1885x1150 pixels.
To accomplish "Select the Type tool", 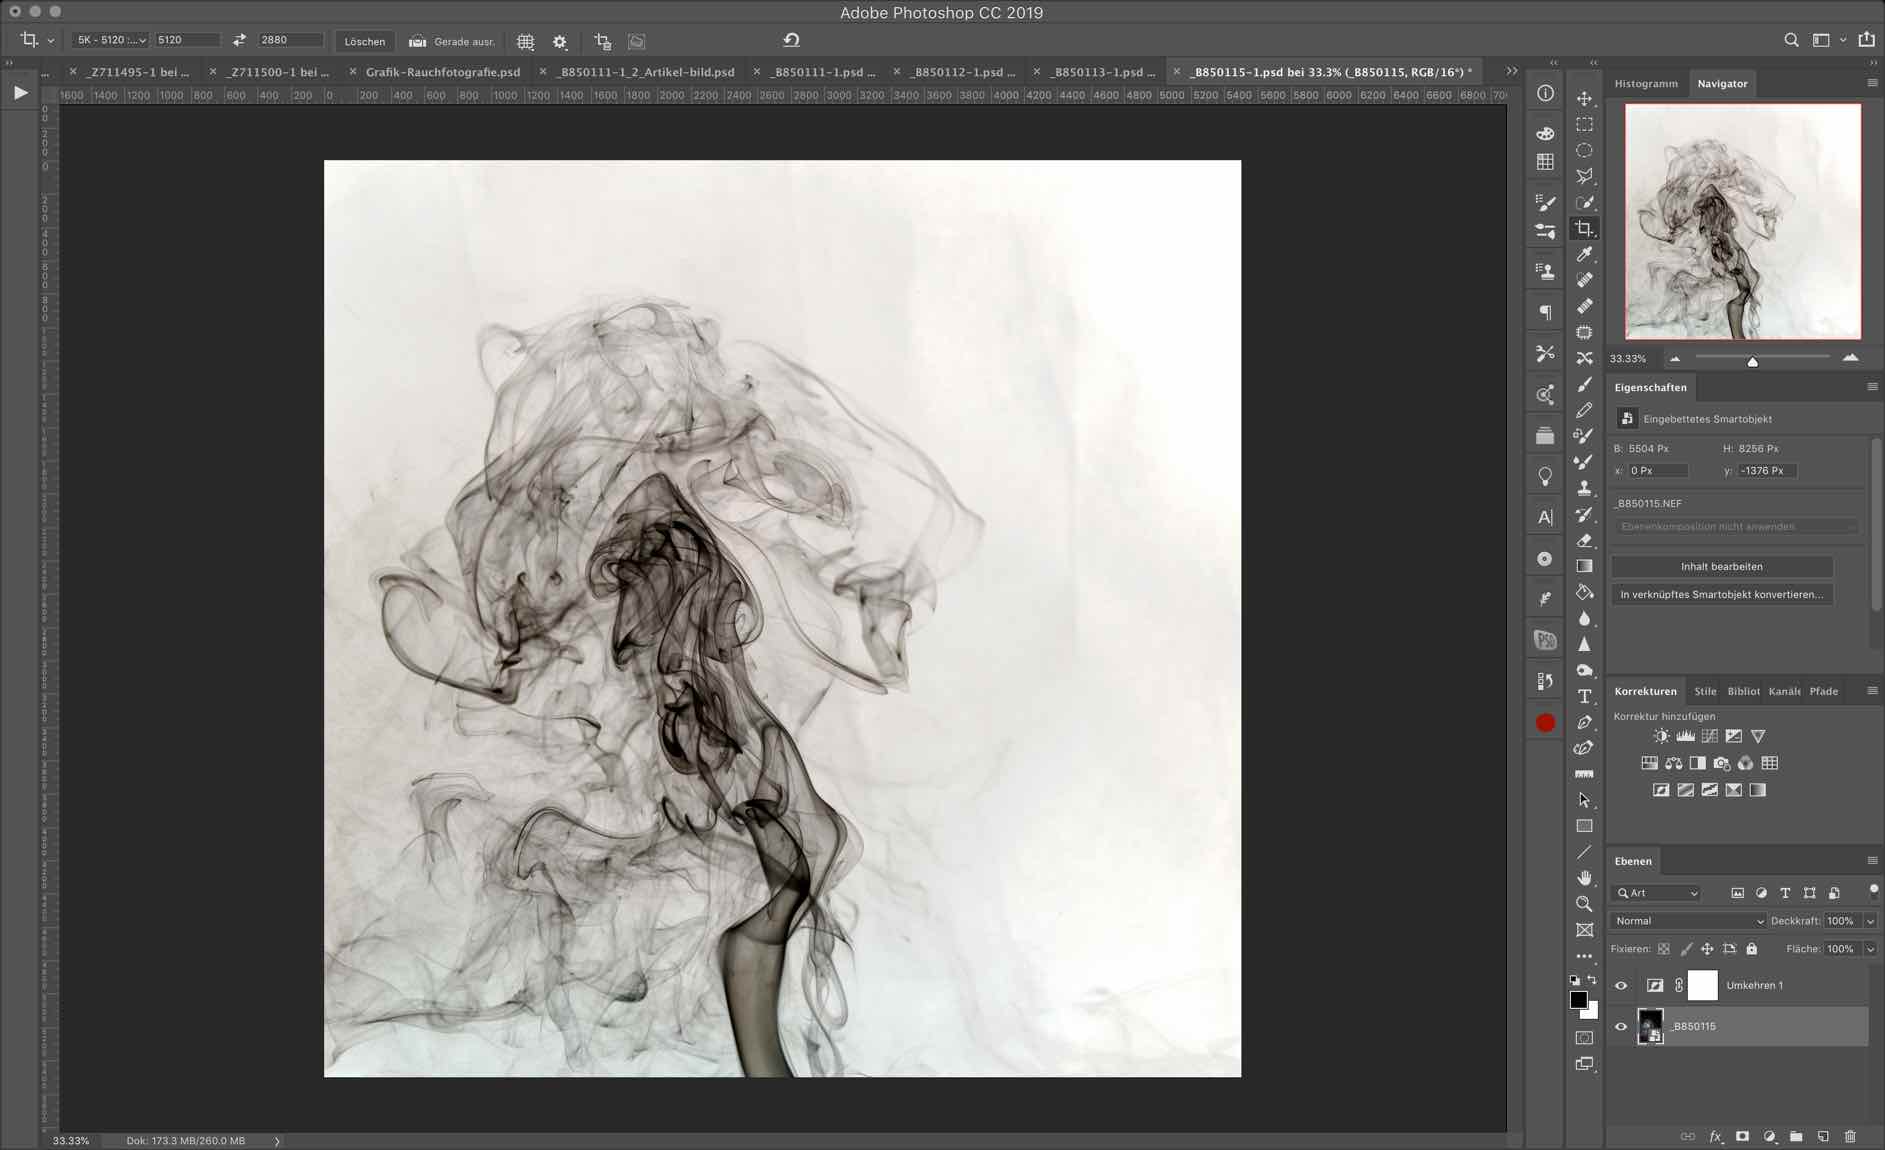I will pos(1584,696).
